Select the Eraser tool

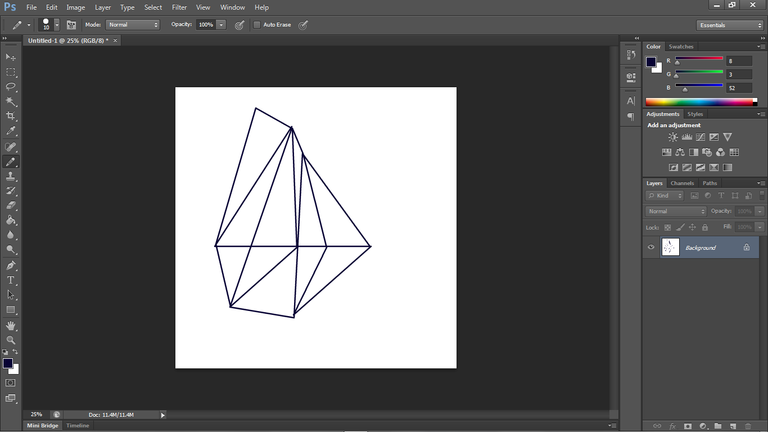tap(10, 206)
